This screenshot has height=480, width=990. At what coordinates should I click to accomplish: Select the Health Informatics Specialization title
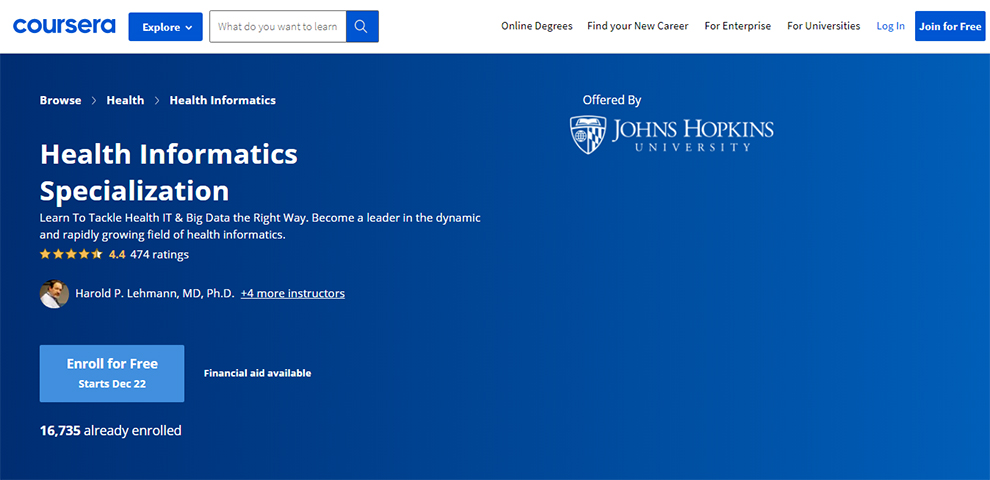pos(169,172)
